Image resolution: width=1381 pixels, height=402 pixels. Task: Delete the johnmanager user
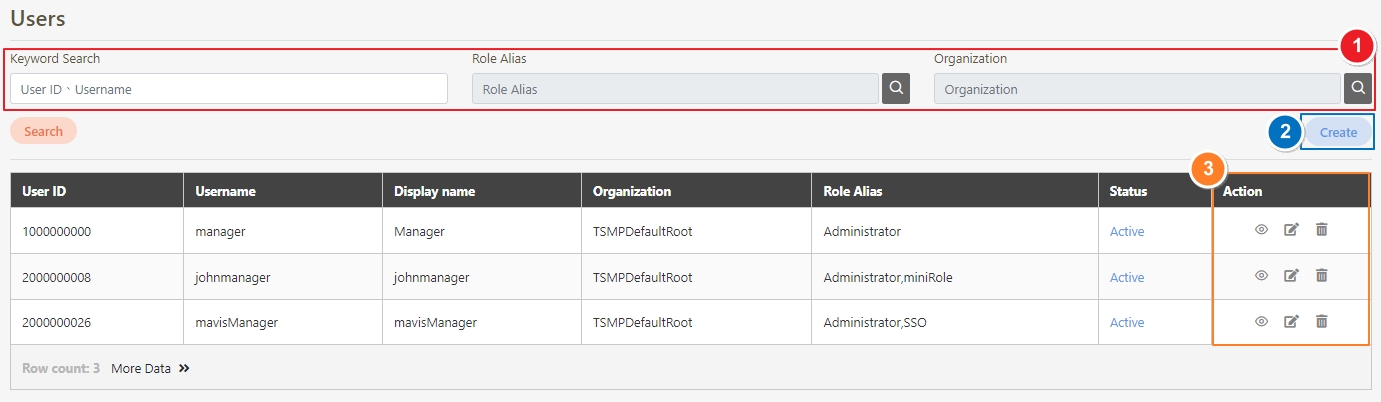[1321, 276]
